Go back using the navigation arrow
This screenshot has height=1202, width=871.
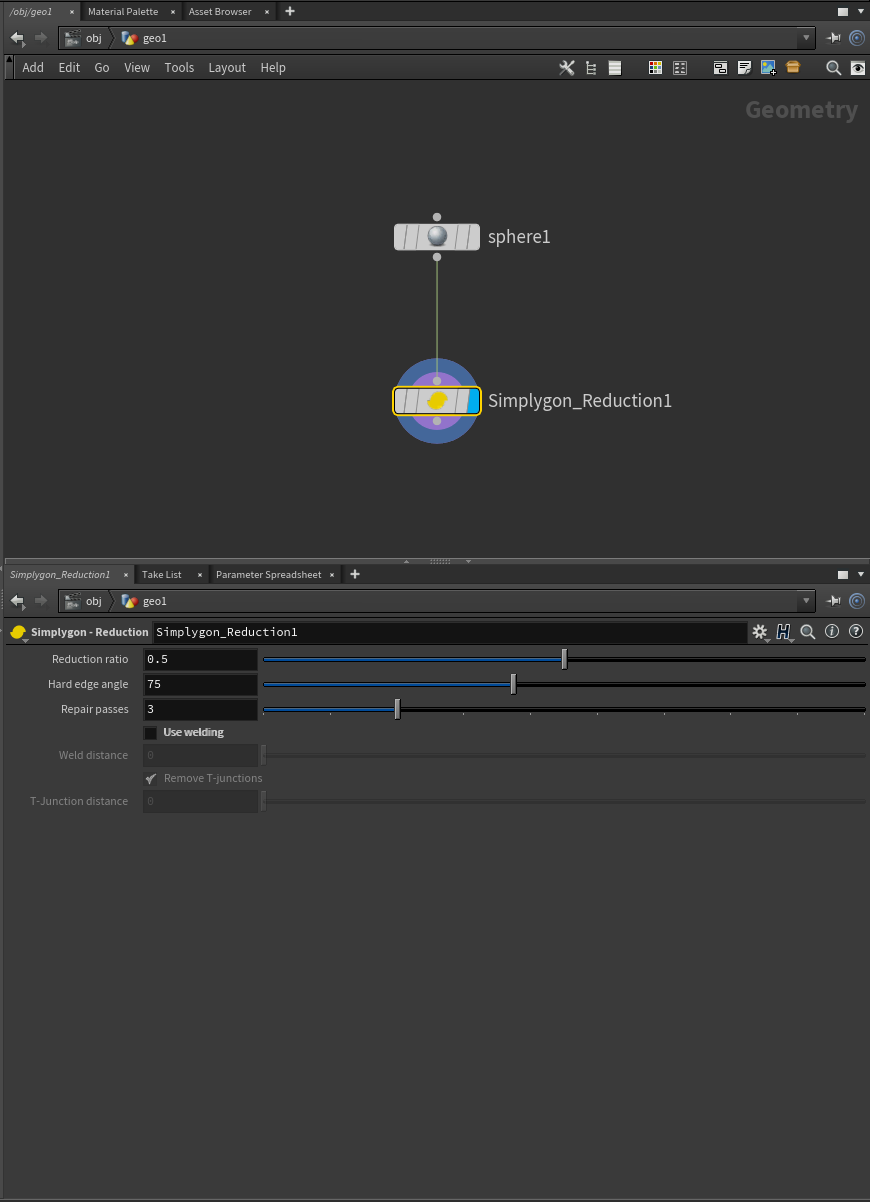tap(17, 37)
